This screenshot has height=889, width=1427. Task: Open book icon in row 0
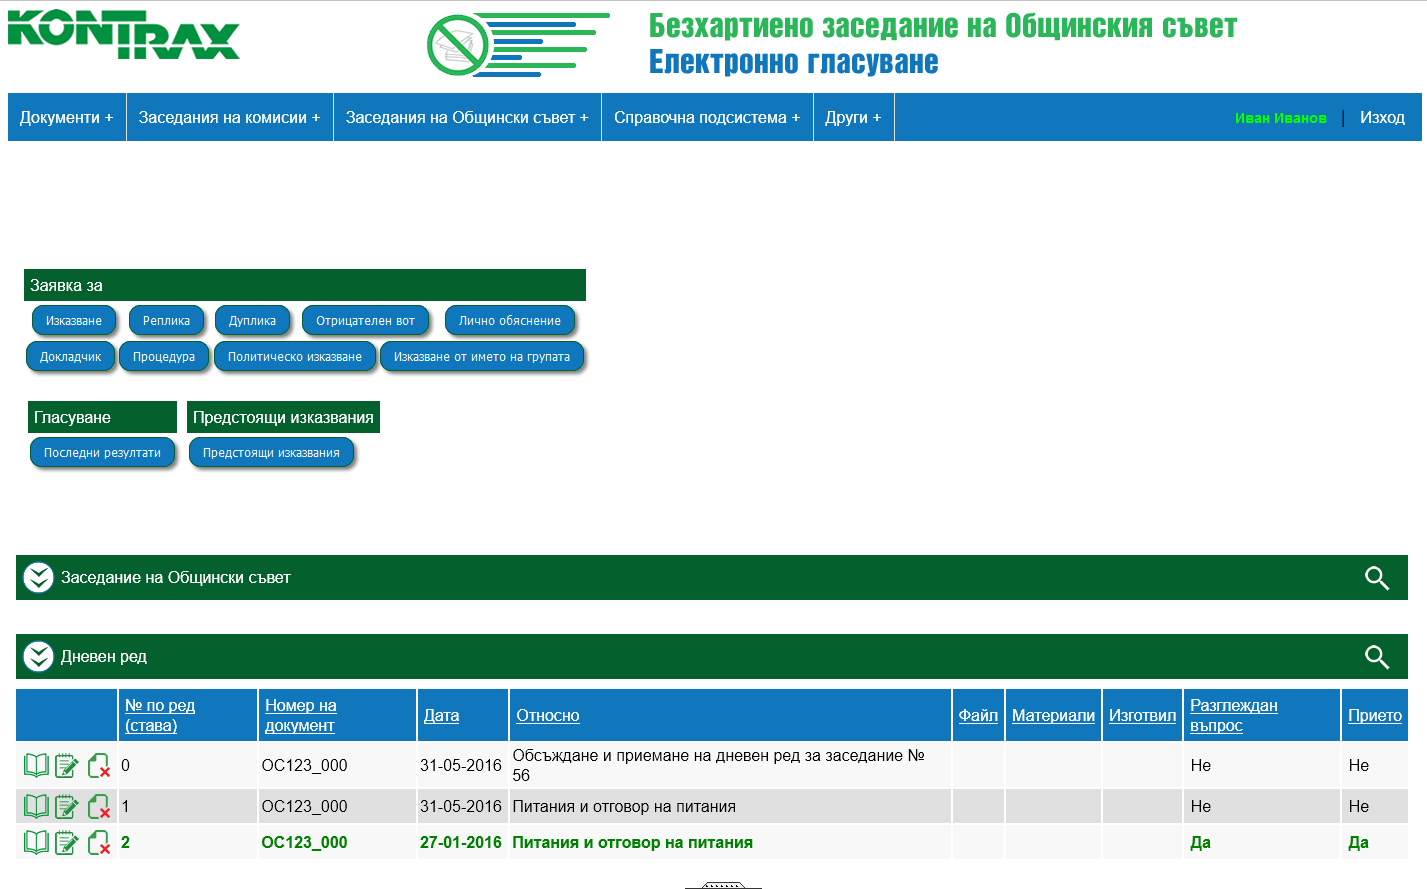pyautogui.click(x=36, y=765)
